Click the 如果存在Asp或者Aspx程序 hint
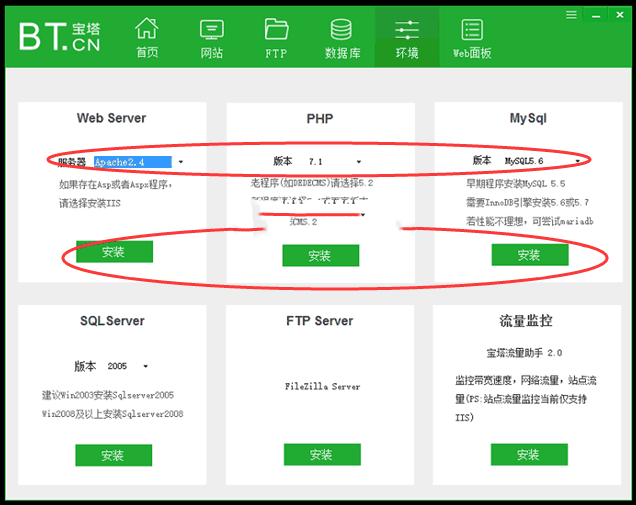This screenshot has height=505, width=636. click(116, 185)
